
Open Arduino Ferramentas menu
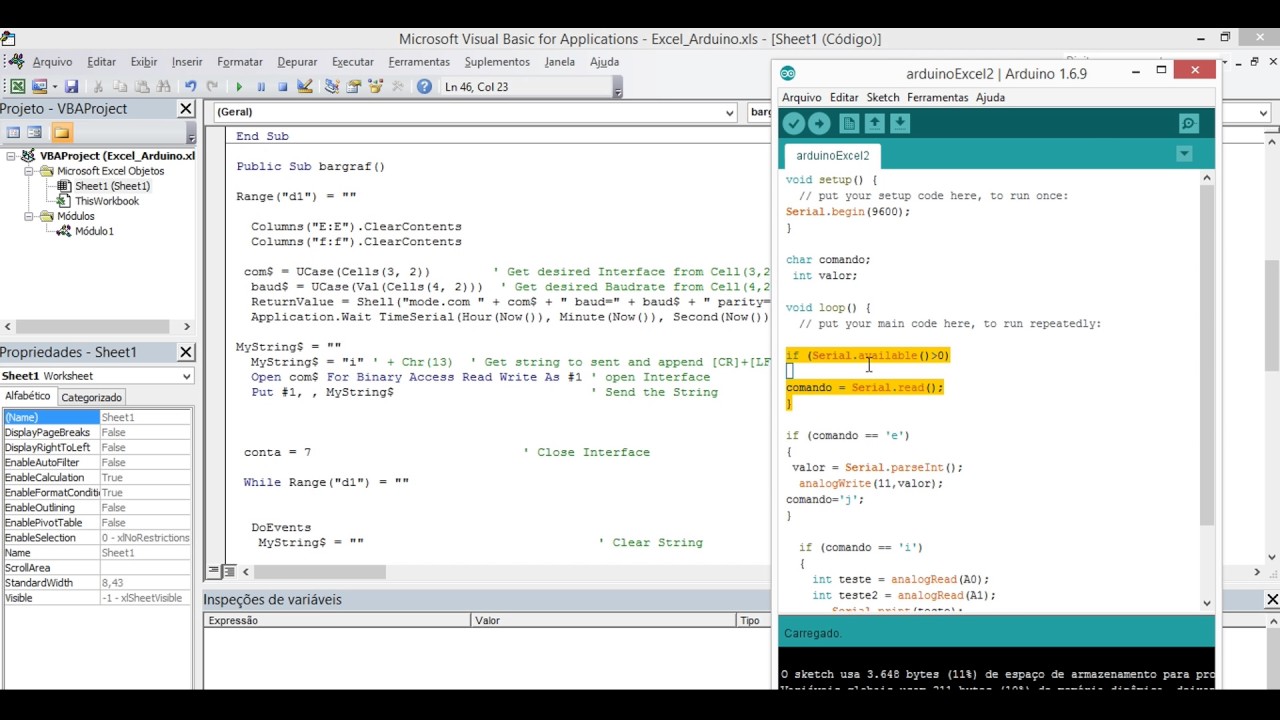click(x=937, y=97)
